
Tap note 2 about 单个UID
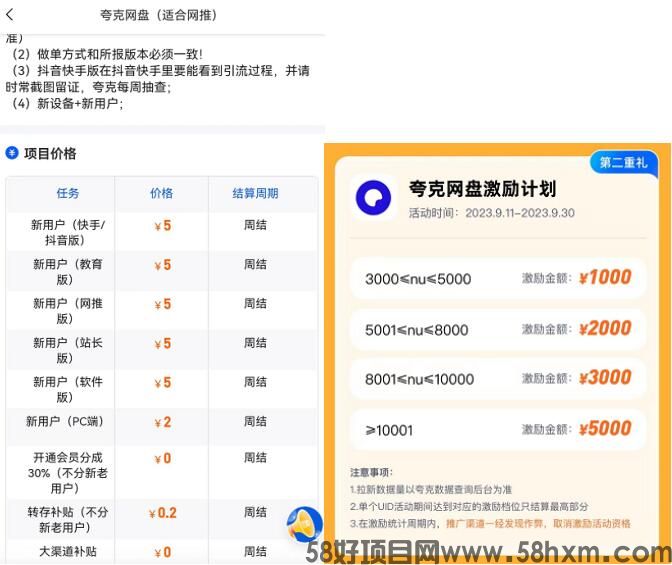click(x=469, y=507)
